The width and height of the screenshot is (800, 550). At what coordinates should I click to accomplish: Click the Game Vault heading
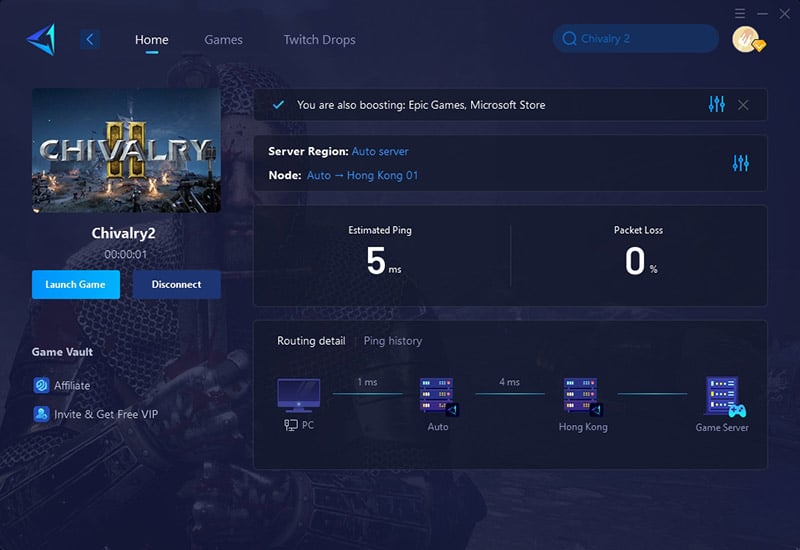pos(62,352)
